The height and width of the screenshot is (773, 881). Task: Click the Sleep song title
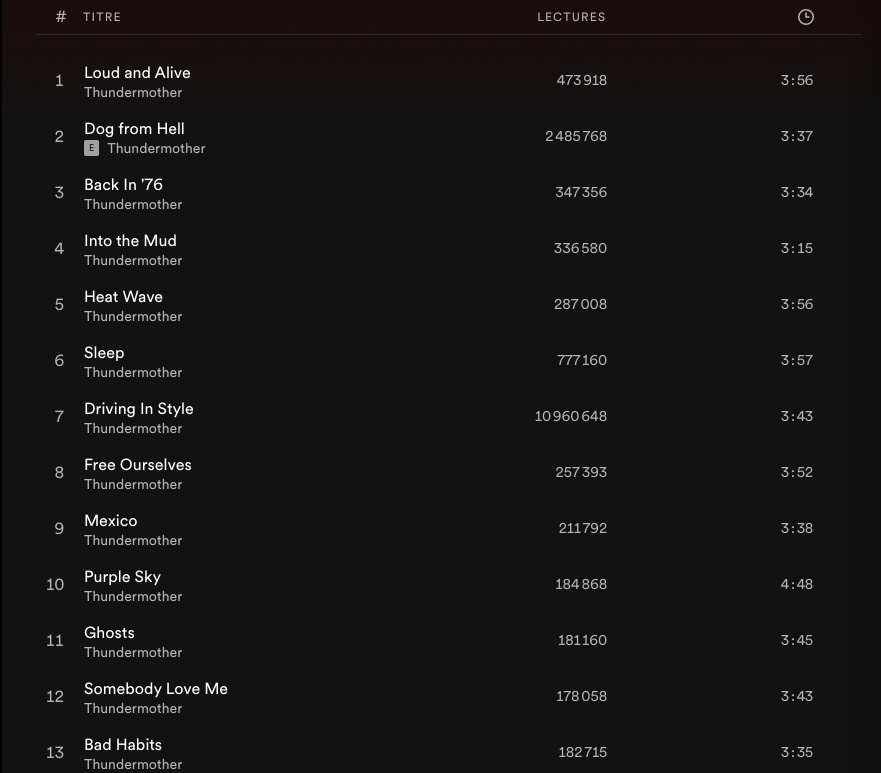(x=104, y=353)
